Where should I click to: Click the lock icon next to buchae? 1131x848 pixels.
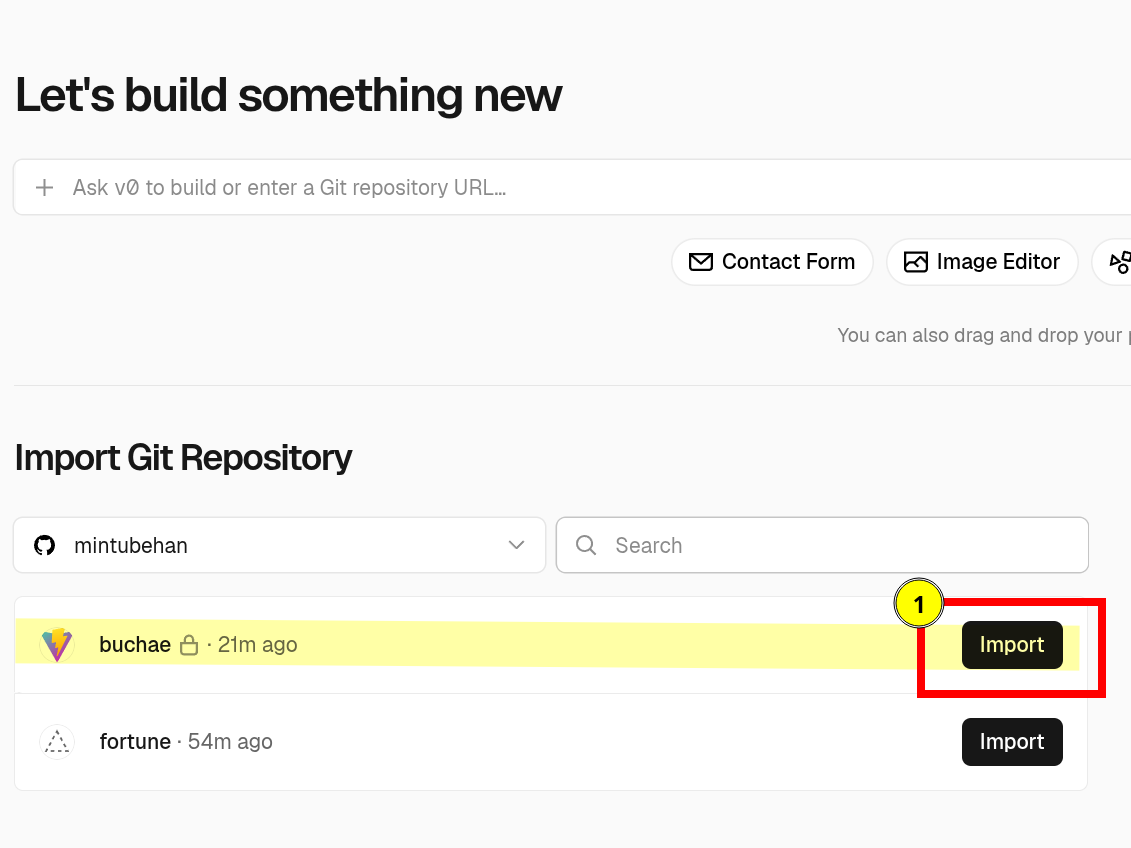click(x=189, y=645)
